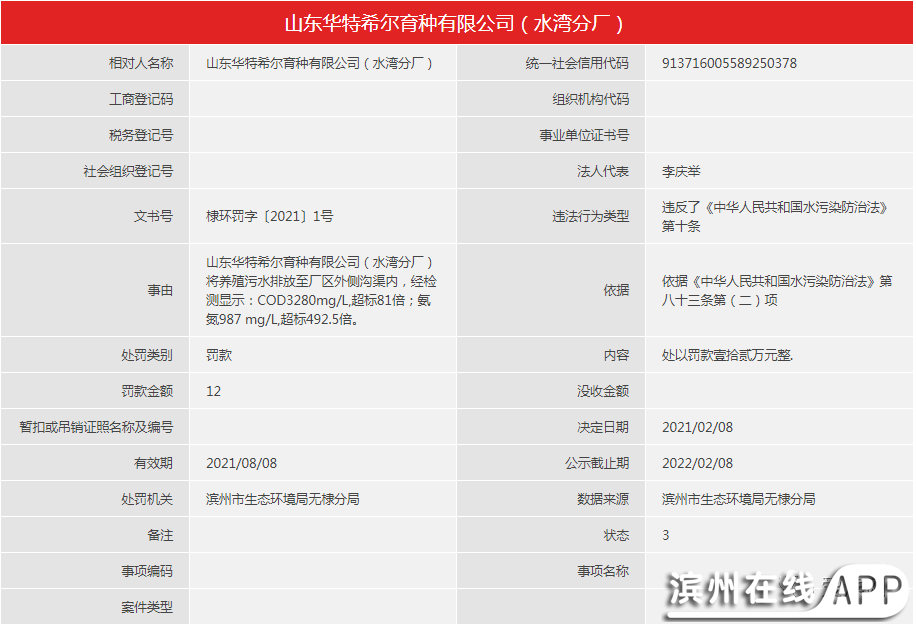Click the penalty category value 罚款
Viewport: 916px width, 627px height.
219,355
